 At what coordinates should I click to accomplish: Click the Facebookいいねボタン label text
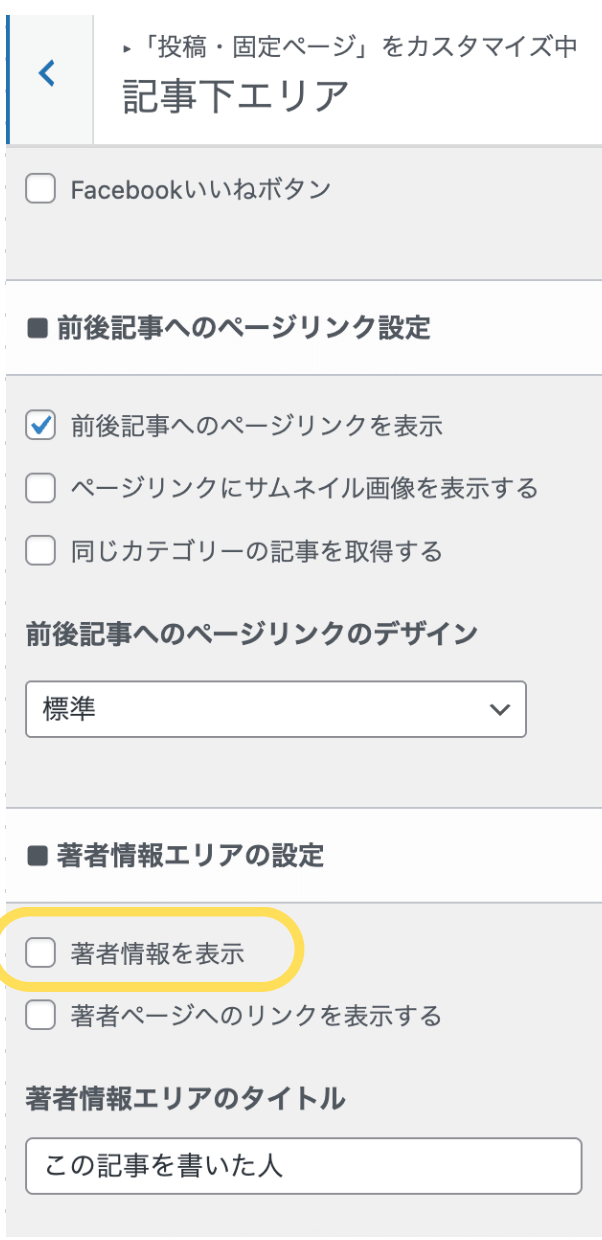click(200, 190)
